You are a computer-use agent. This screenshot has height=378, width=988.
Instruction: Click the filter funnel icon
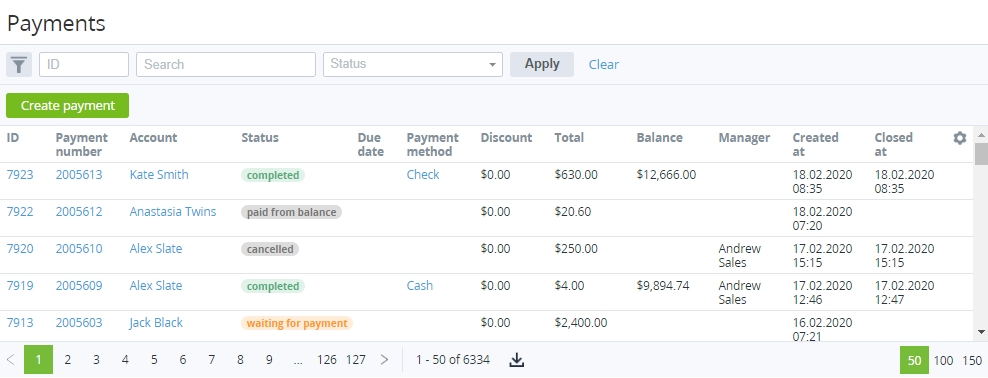point(19,64)
